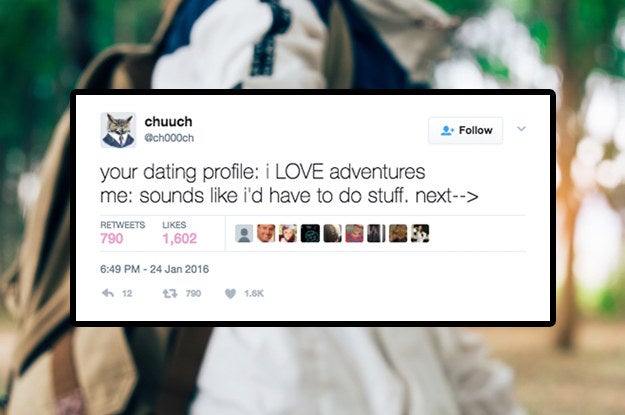
Task: Click the dark teal circle liker avatar
Action: (x=310, y=233)
